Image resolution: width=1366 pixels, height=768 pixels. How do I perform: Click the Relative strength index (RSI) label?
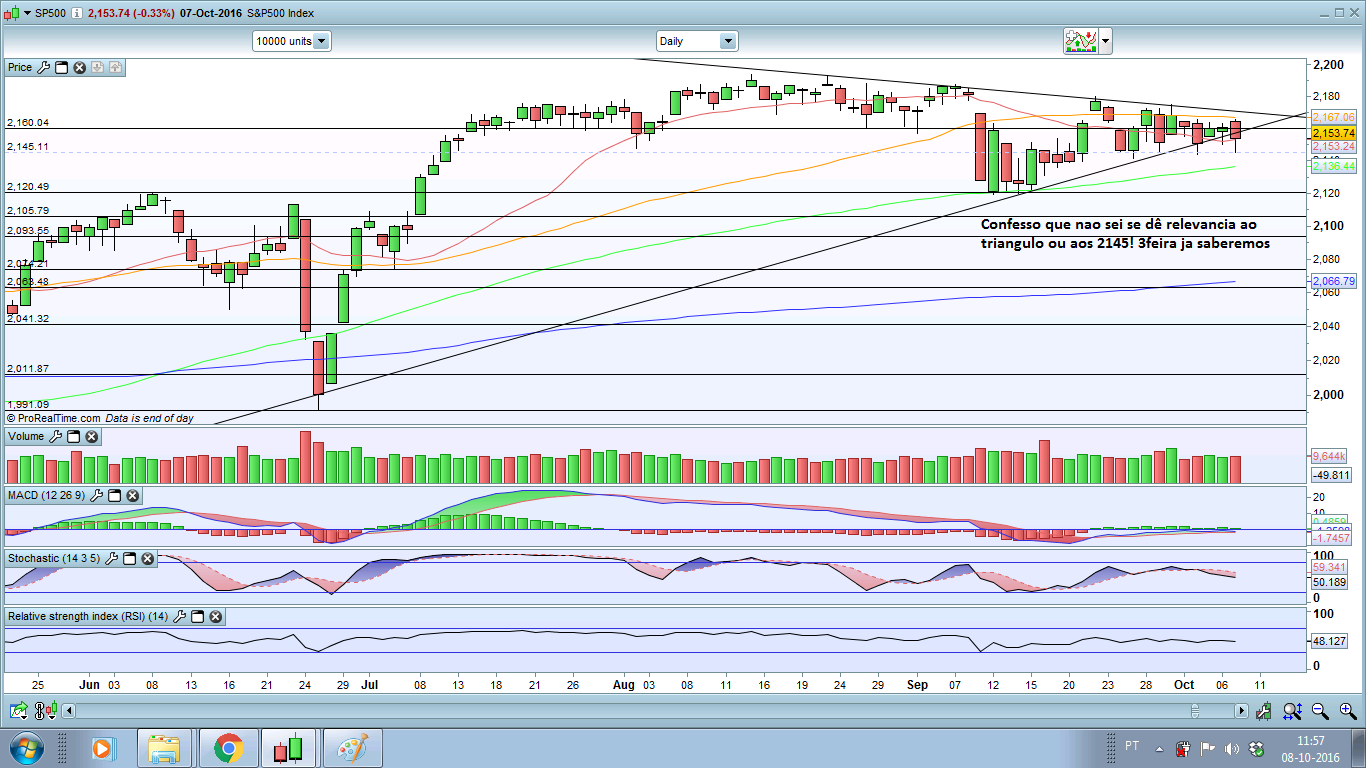point(88,617)
